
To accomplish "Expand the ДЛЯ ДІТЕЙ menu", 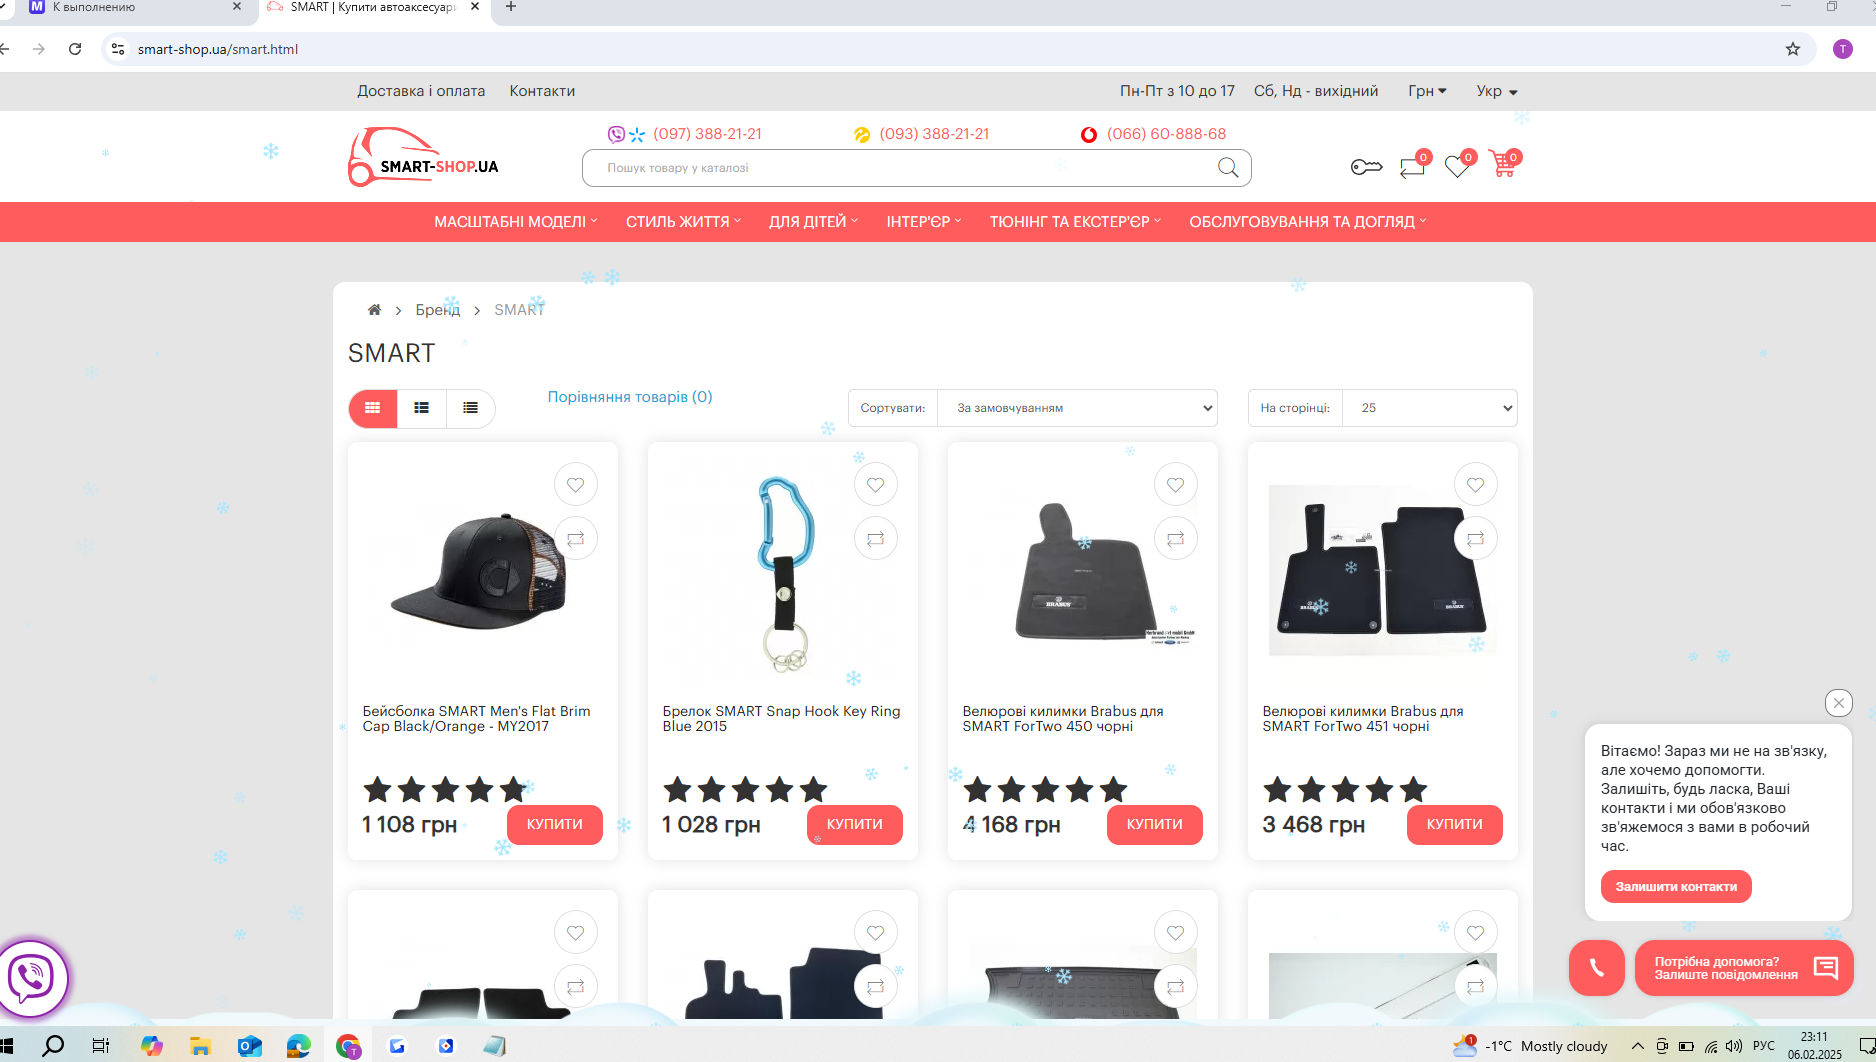I will (813, 222).
